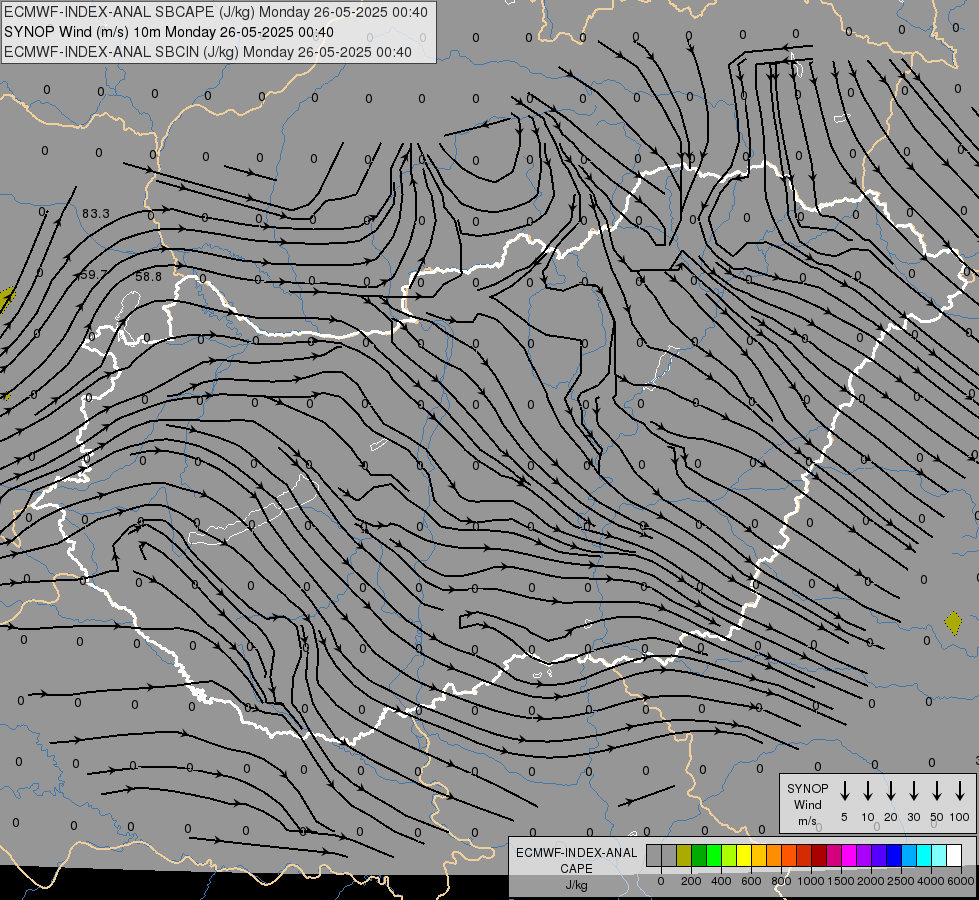Click the 6000 tick label under CAPE bar
The image size is (979, 900).
(960, 881)
